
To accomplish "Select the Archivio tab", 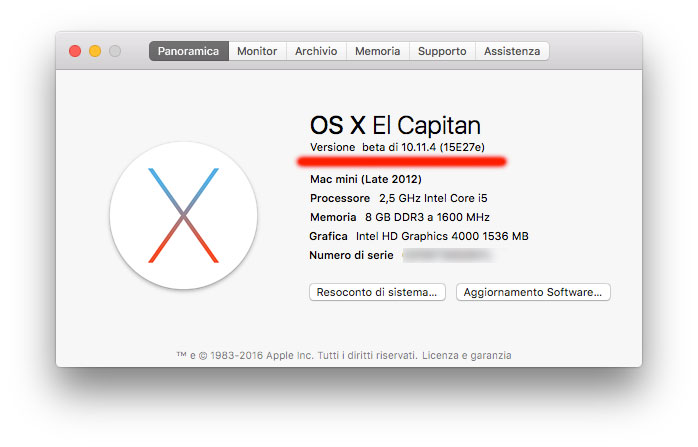I will tap(316, 51).
